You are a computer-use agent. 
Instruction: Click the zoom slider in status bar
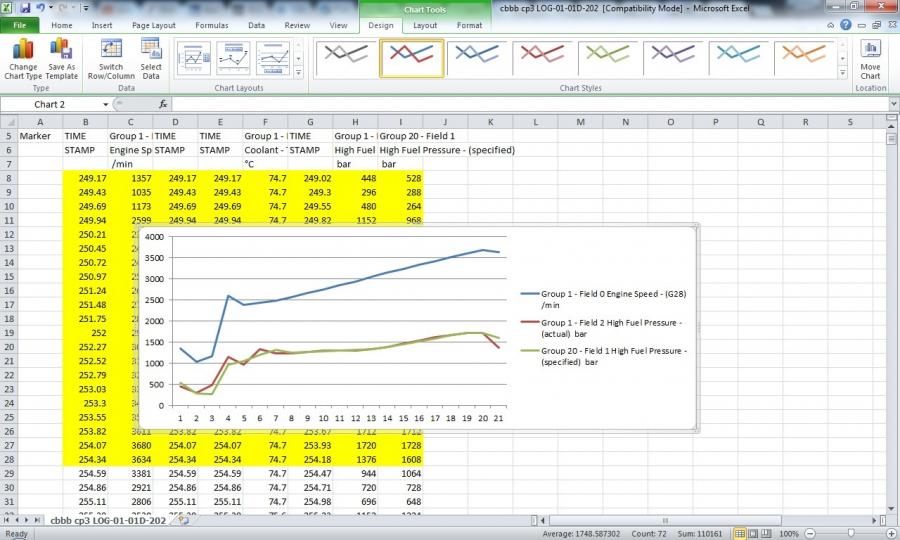tap(849, 534)
